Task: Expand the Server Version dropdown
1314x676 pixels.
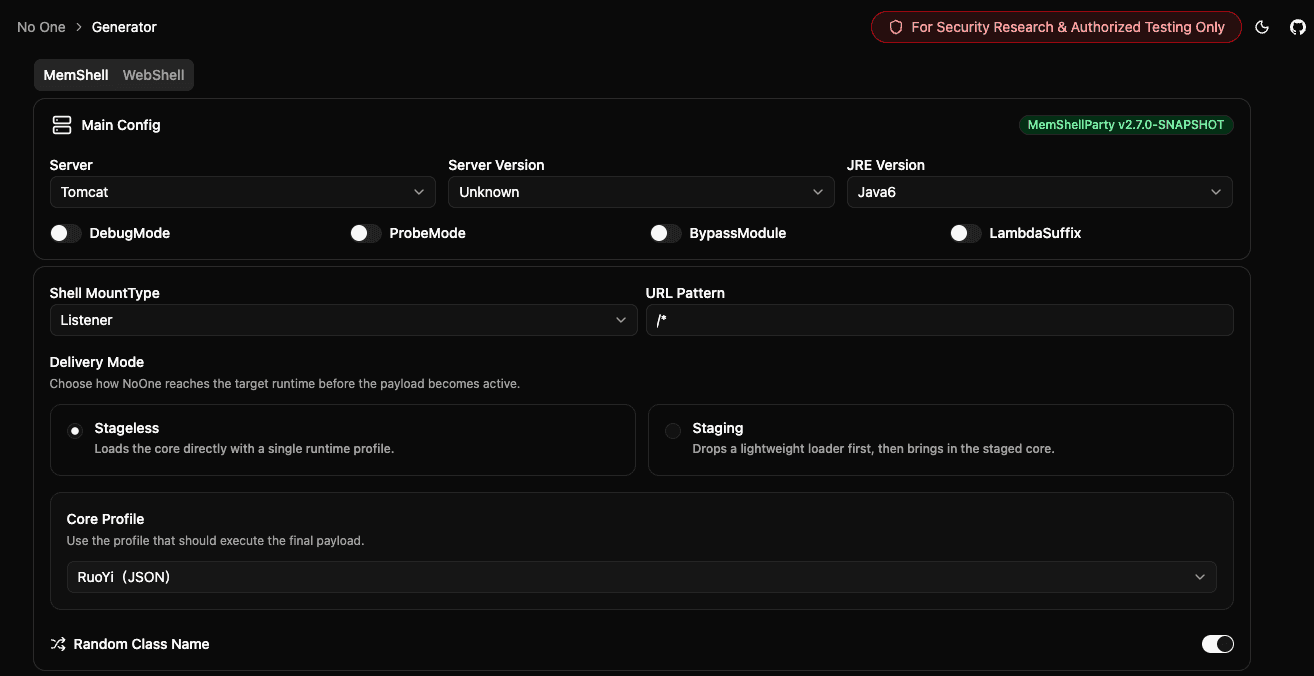Action: tap(641, 192)
